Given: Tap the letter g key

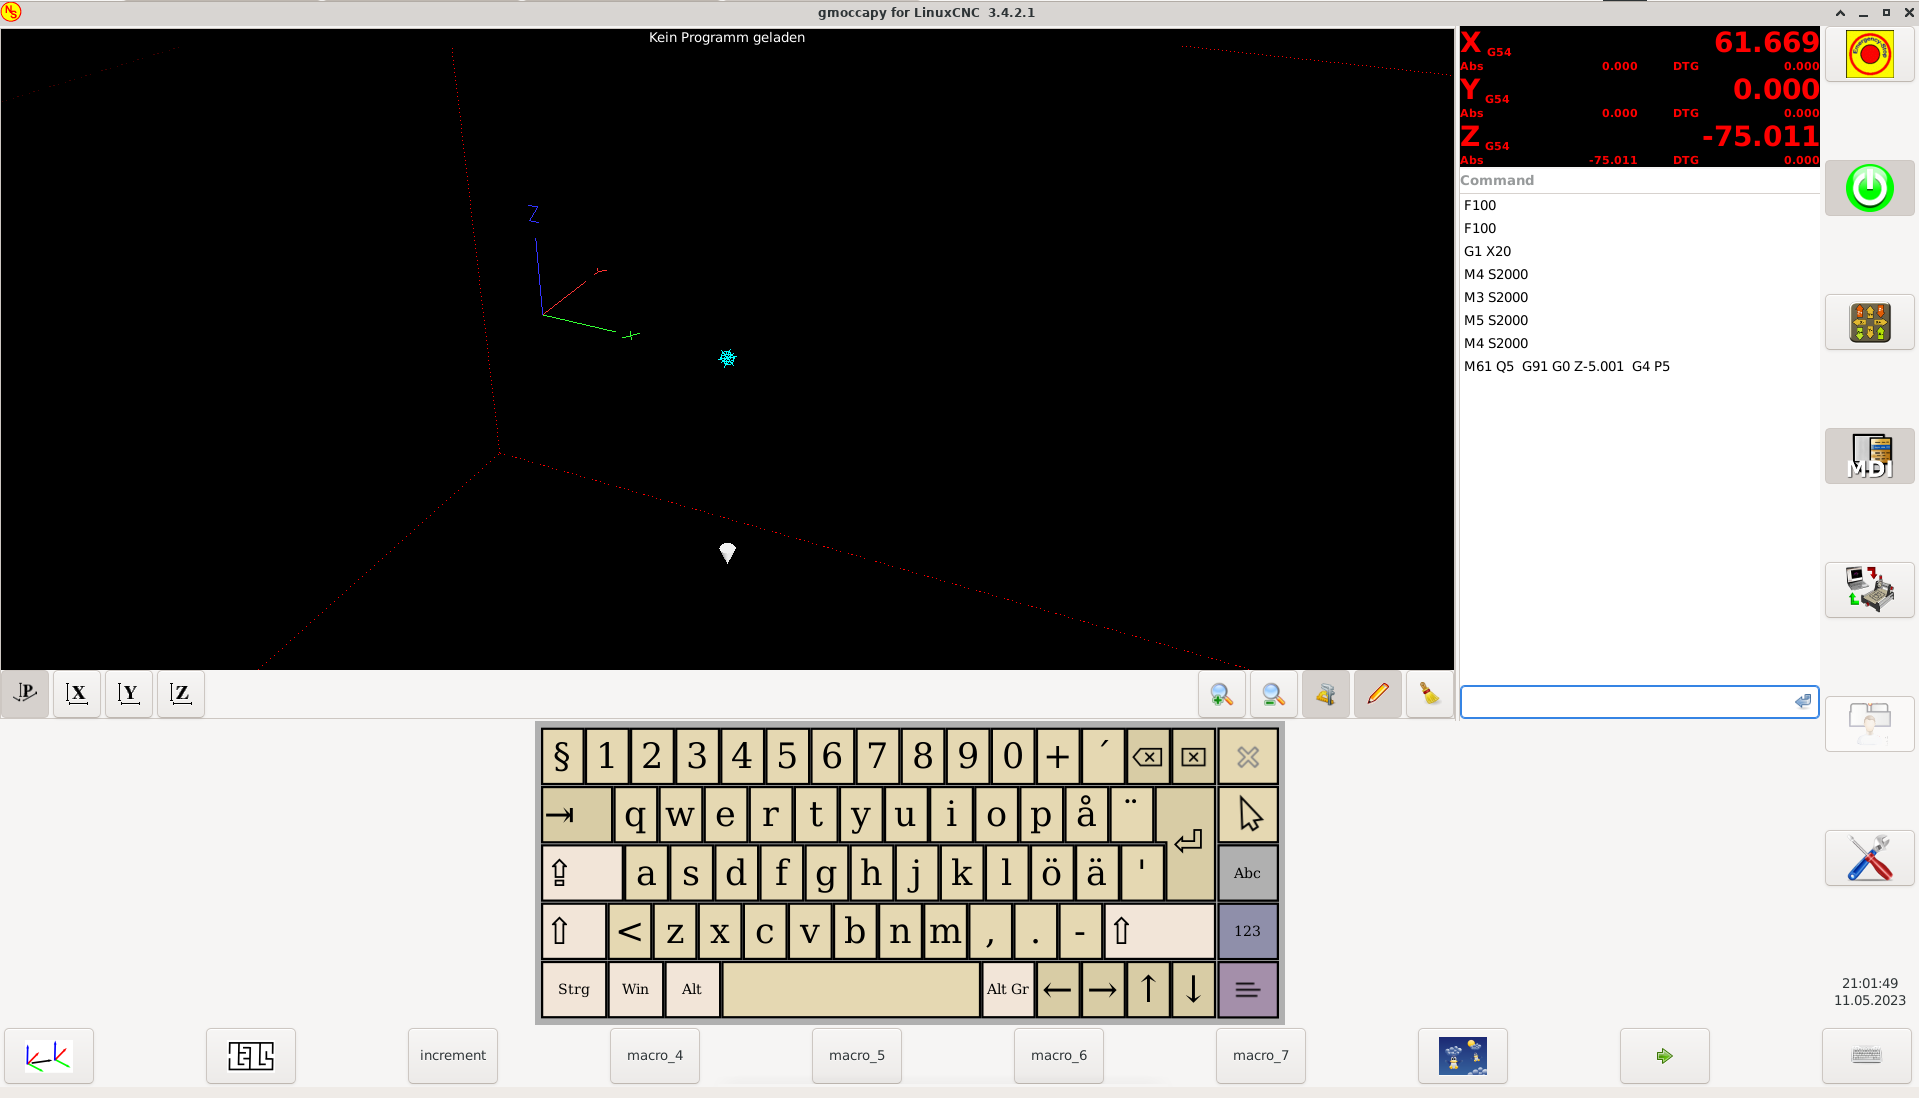Looking at the screenshot, I should pyautogui.click(x=826, y=873).
